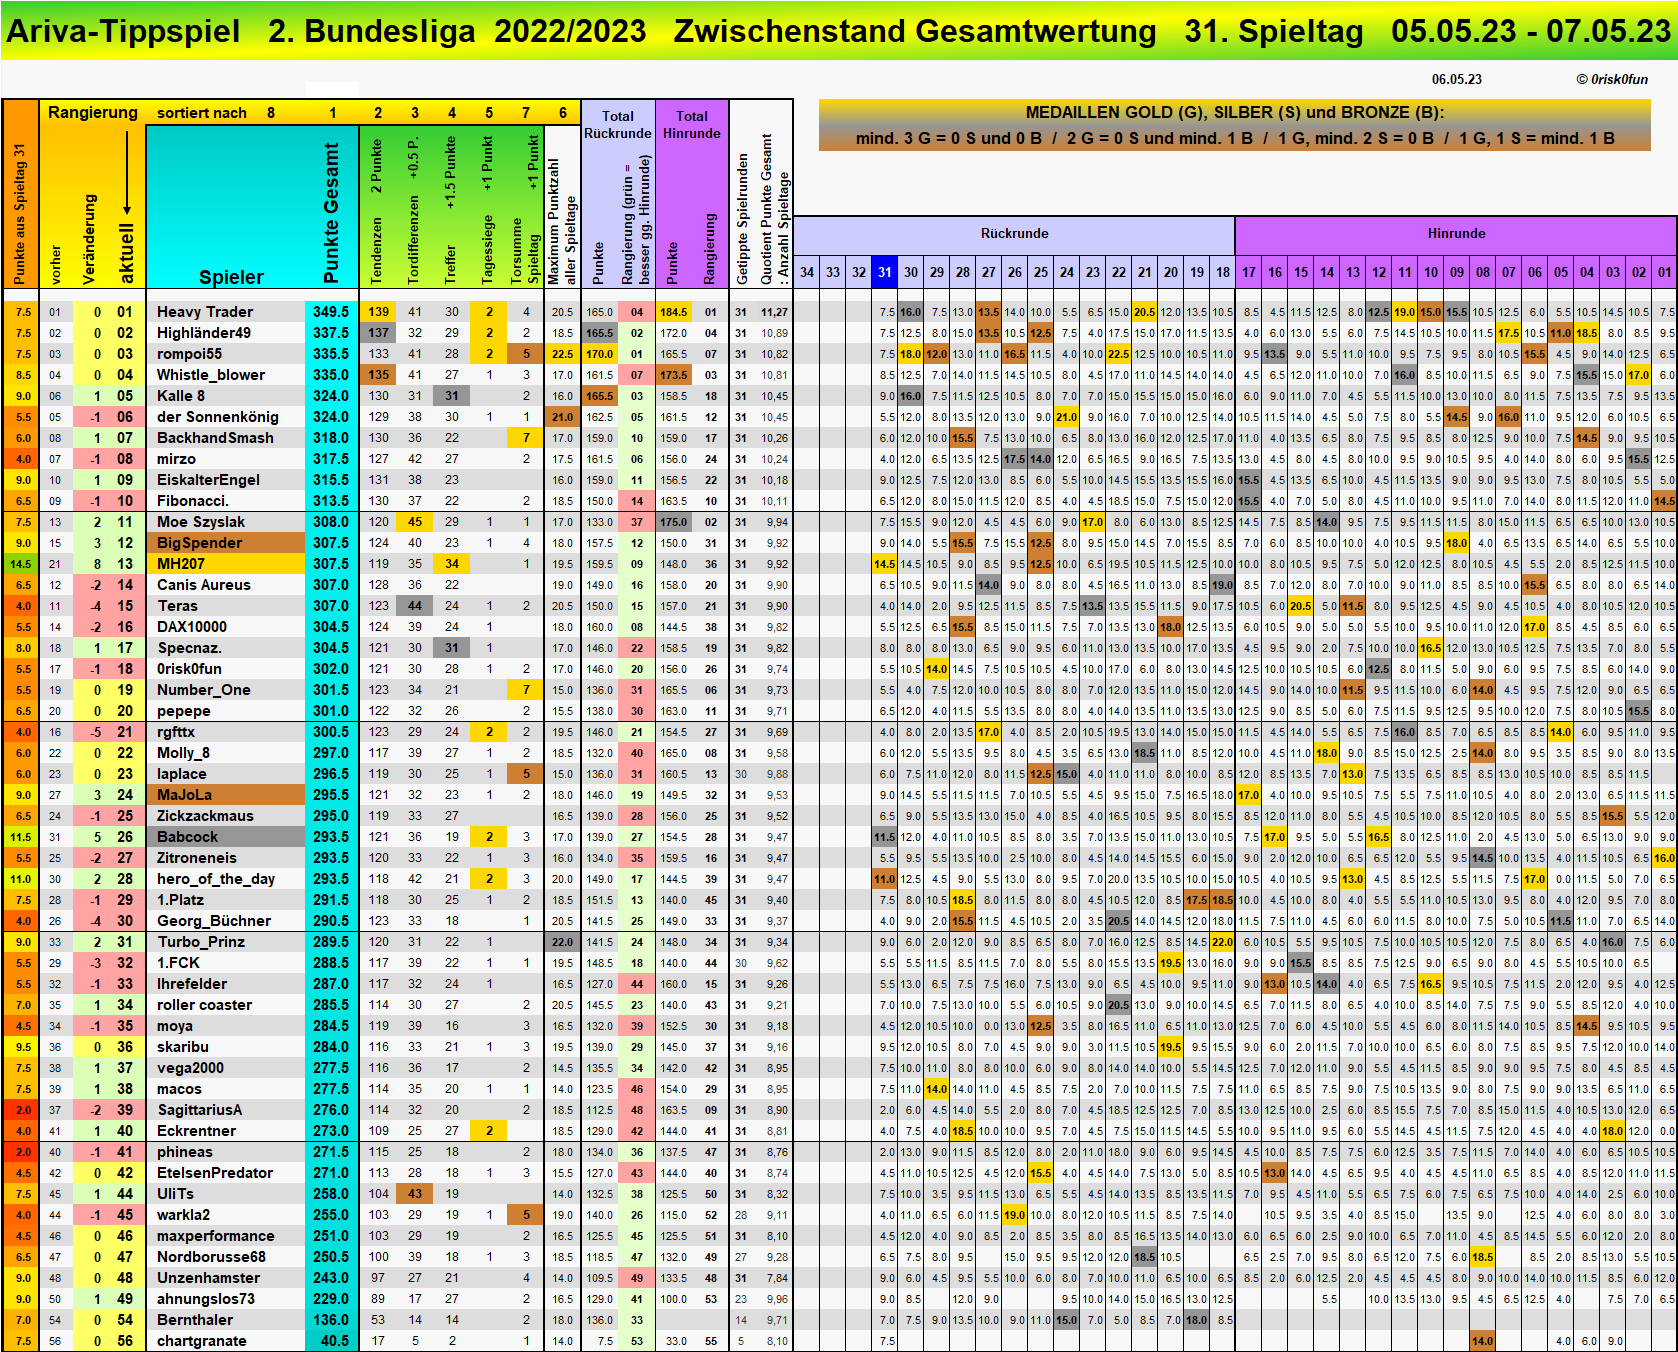The width and height of the screenshot is (1678, 1352).
Task: Select Heavy Trader Hinrunde points 184.5
Action: pos(674,312)
